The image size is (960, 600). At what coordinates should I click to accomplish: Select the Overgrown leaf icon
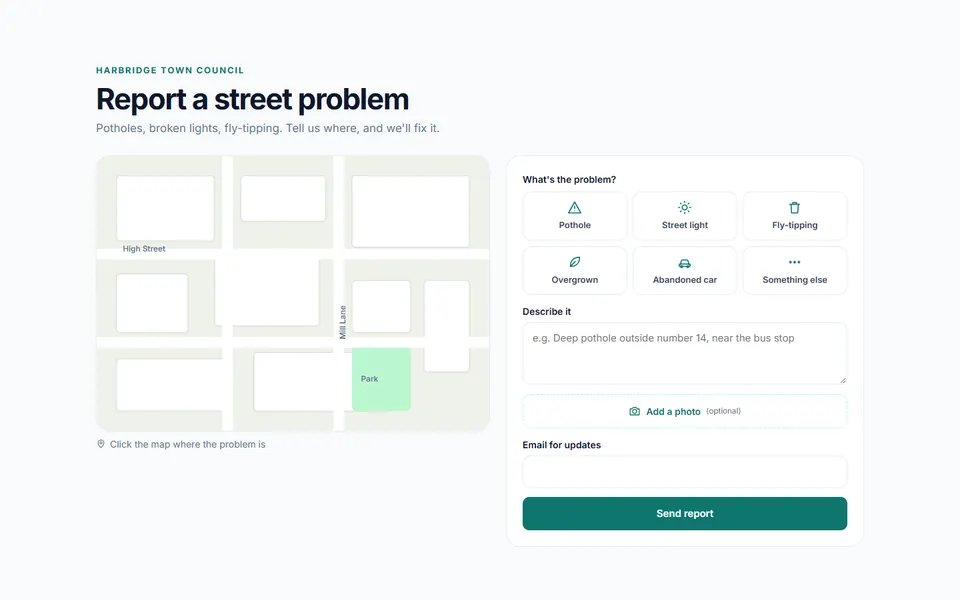(574, 262)
